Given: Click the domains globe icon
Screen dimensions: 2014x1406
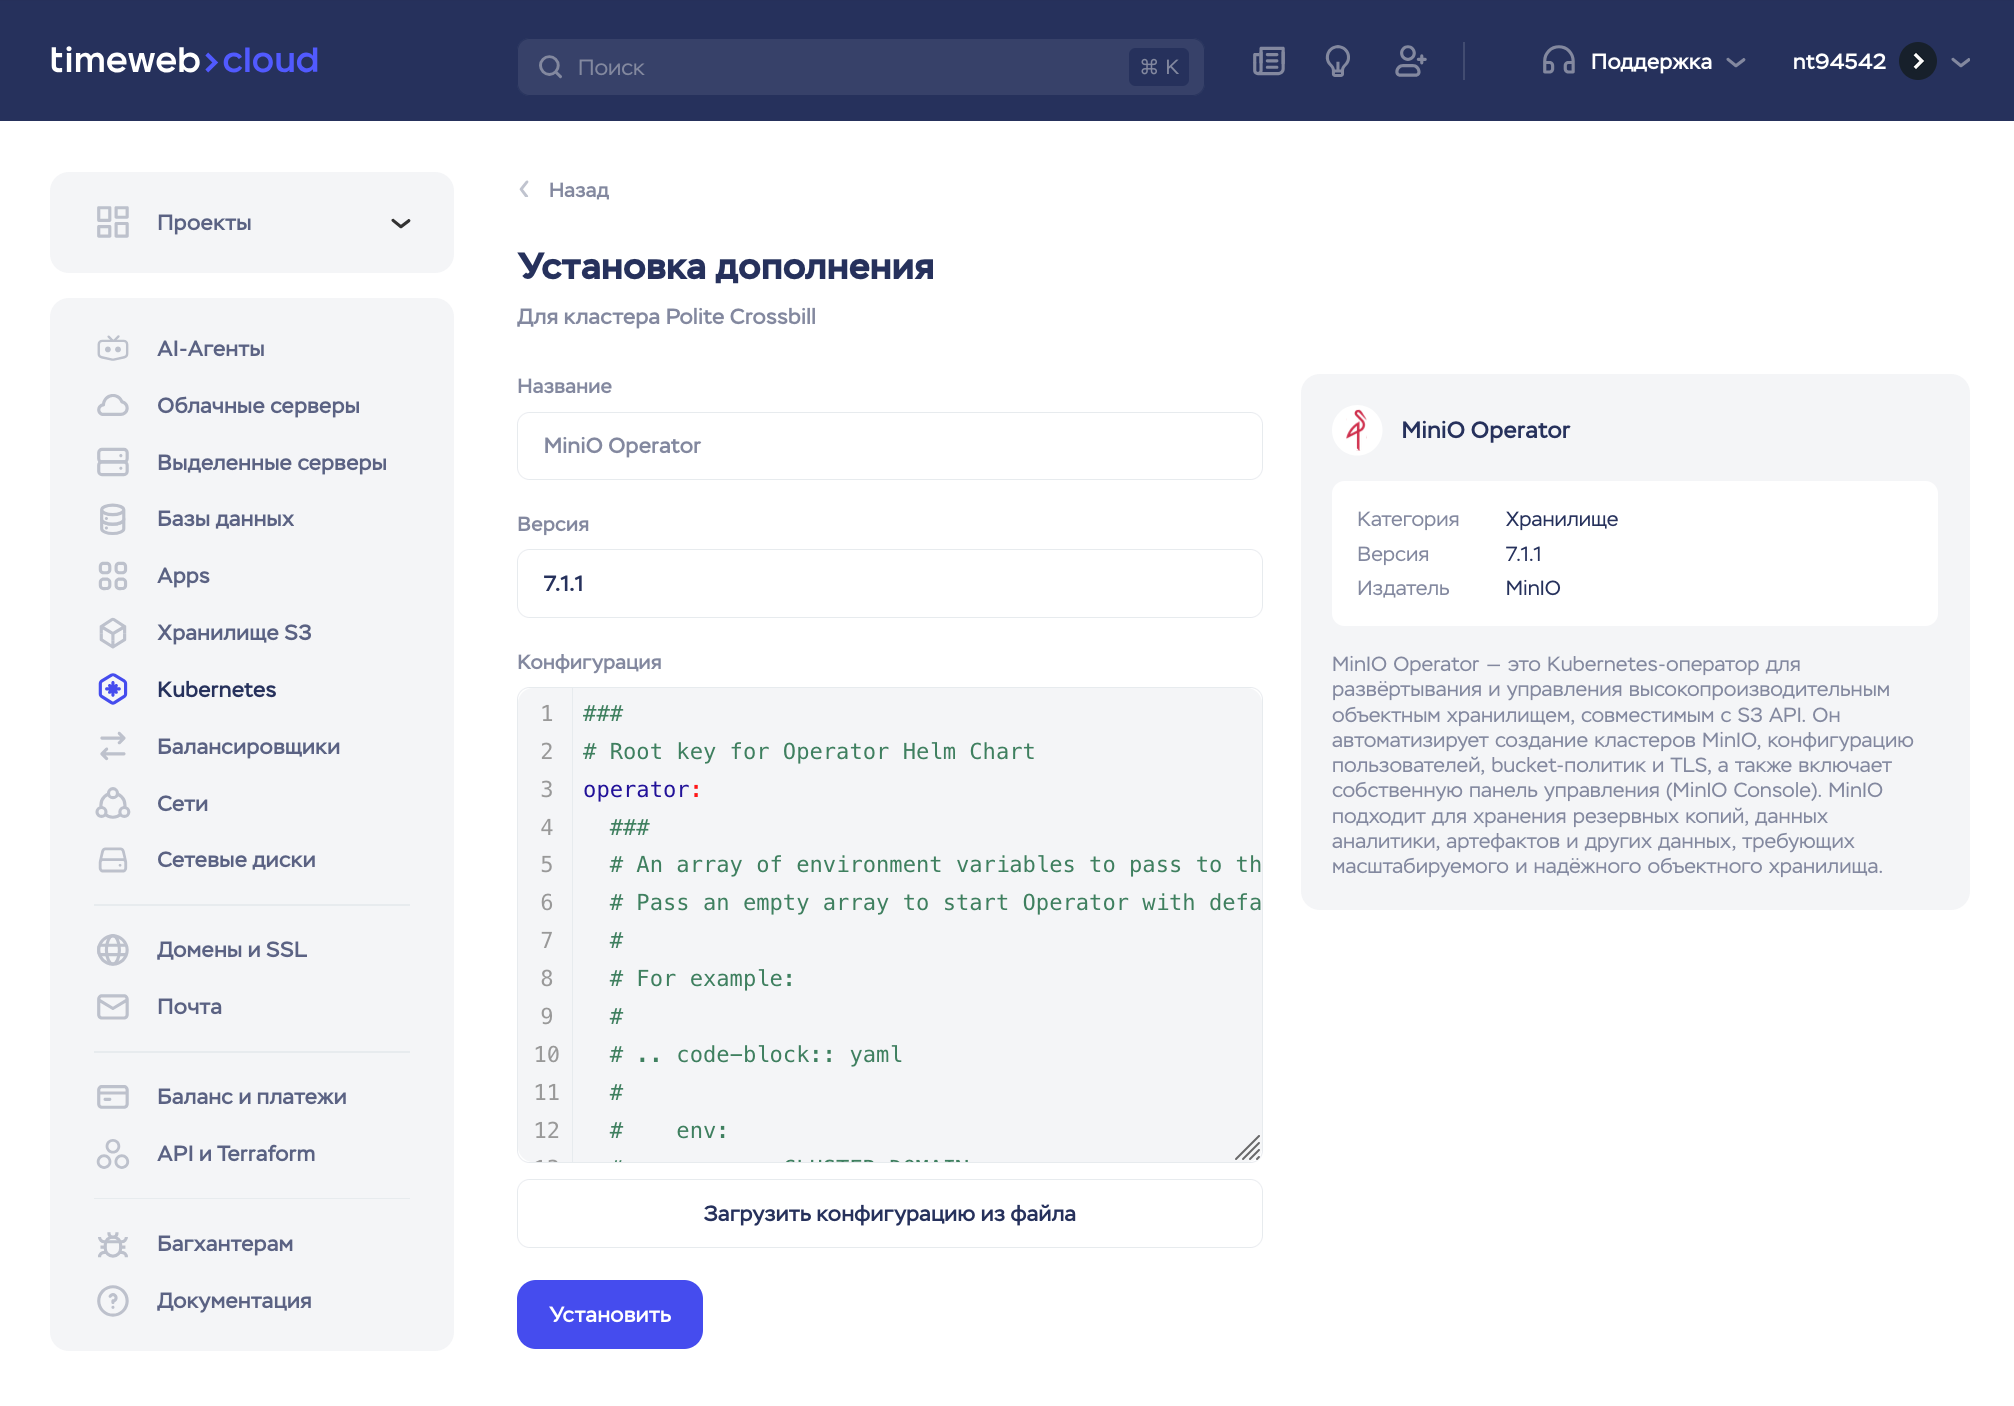Looking at the screenshot, I should (113, 949).
